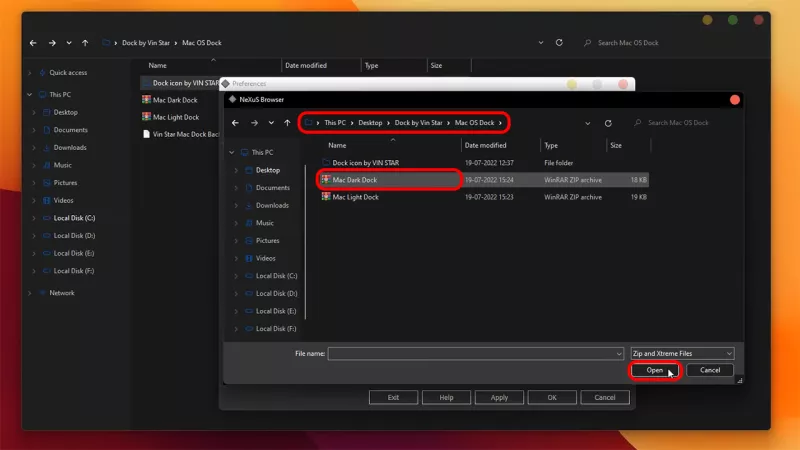
Task: Select Music in dialog sidebar
Action: pyautogui.click(x=264, y=223)
